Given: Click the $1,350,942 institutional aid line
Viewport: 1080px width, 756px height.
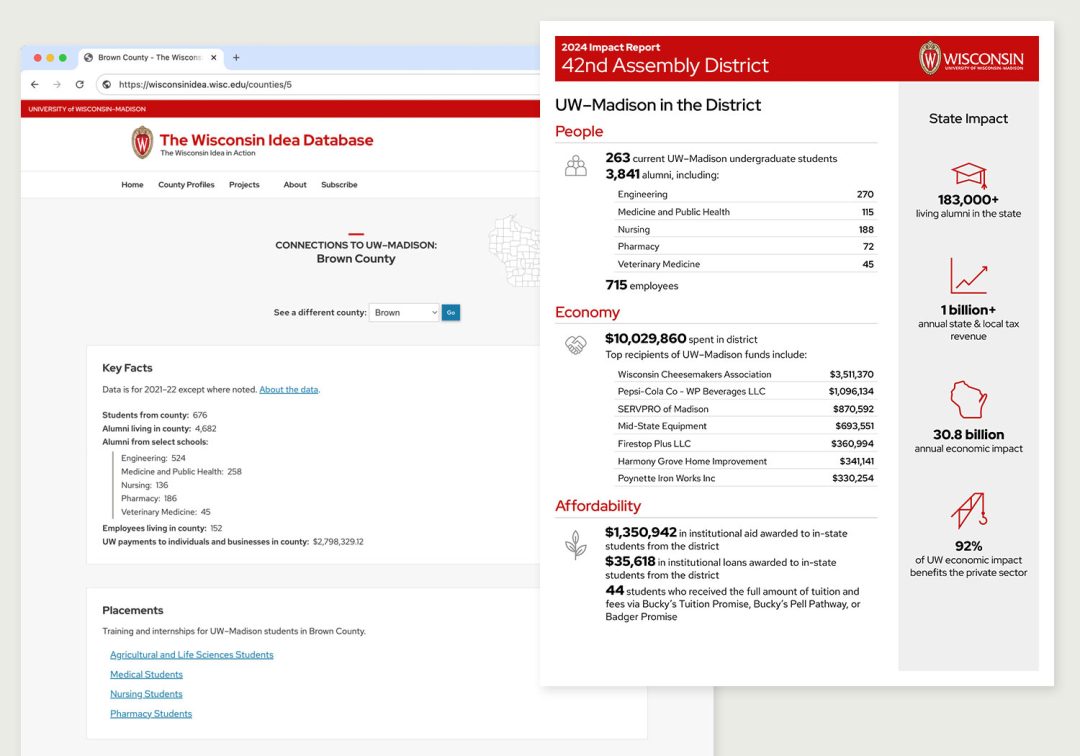Looking at the screenshot, I should pyautogui.click(x=727, y=539).
